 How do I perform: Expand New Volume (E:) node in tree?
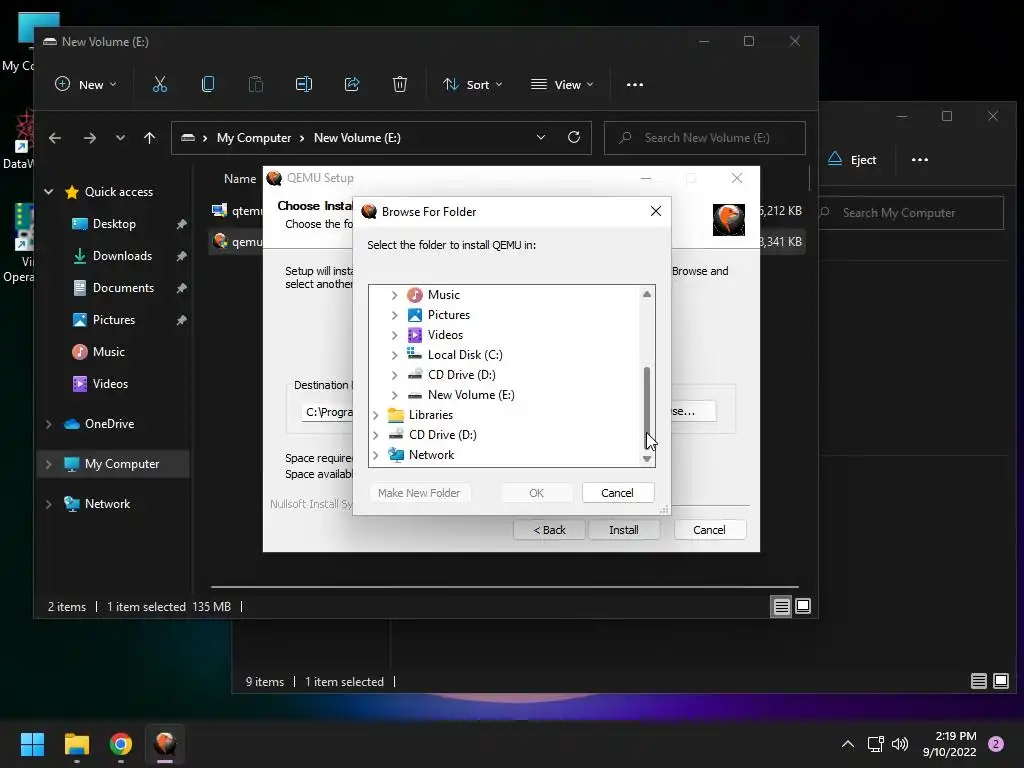[394, 395]
